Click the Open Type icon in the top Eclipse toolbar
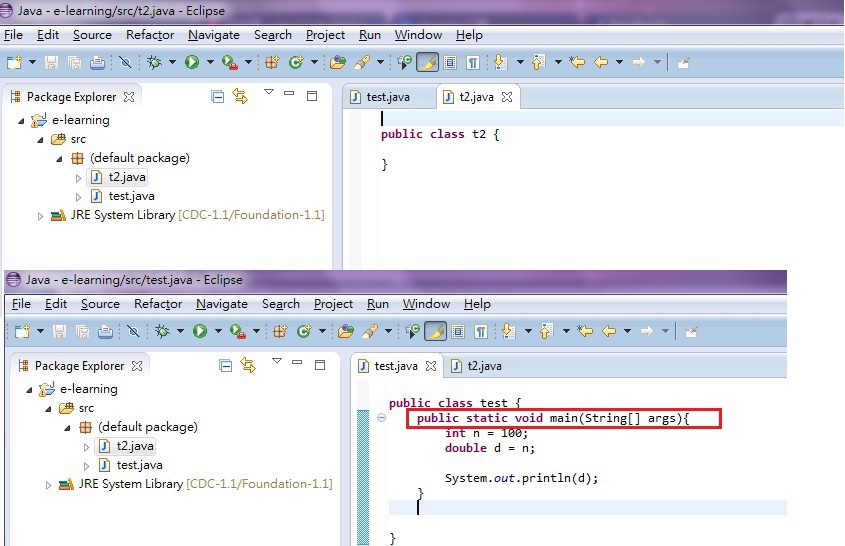Screen dimensions: 845x546 point(338,63)
